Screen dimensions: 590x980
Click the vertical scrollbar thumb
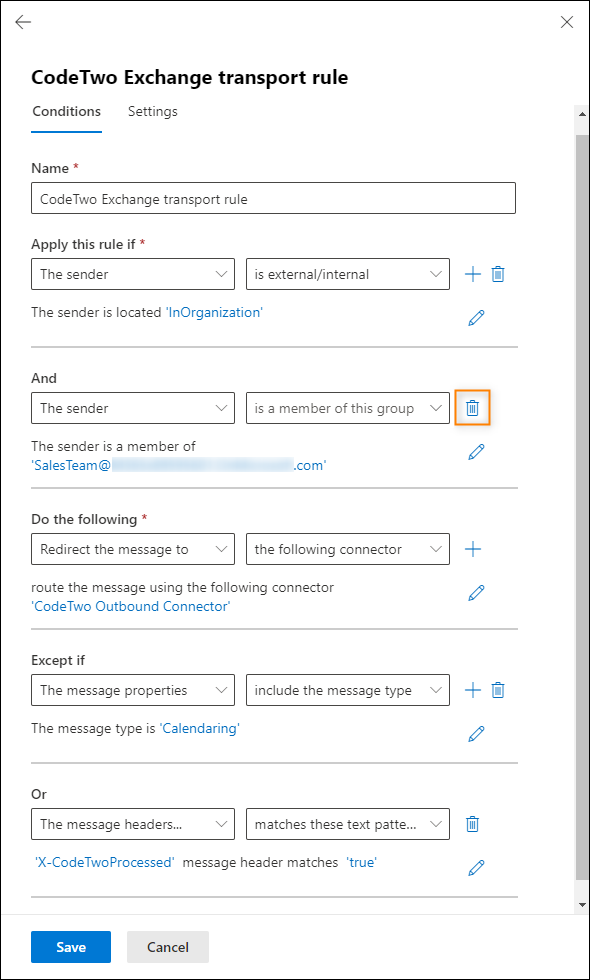click(582, 509)
